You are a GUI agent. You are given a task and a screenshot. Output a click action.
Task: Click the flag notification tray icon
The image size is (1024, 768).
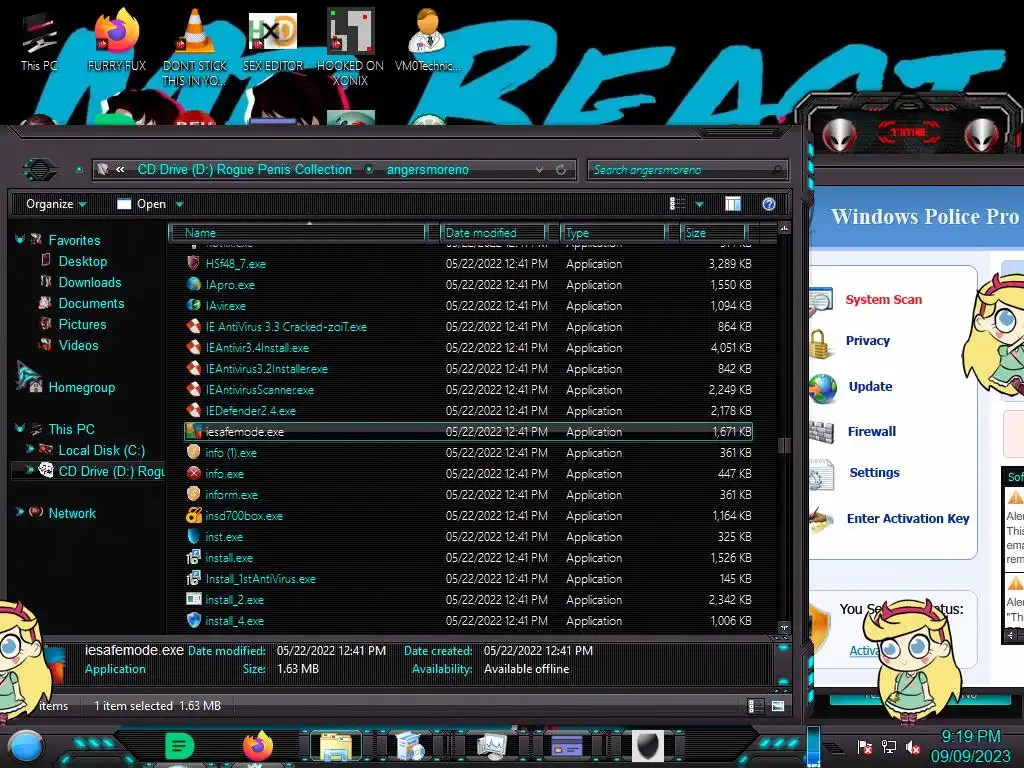(x=865, y=746)
